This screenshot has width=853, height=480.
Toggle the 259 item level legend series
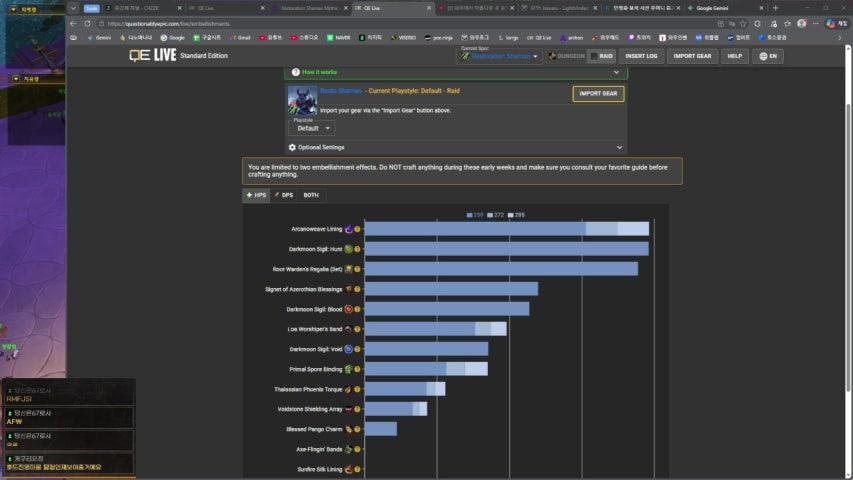[x=475, y=215]
